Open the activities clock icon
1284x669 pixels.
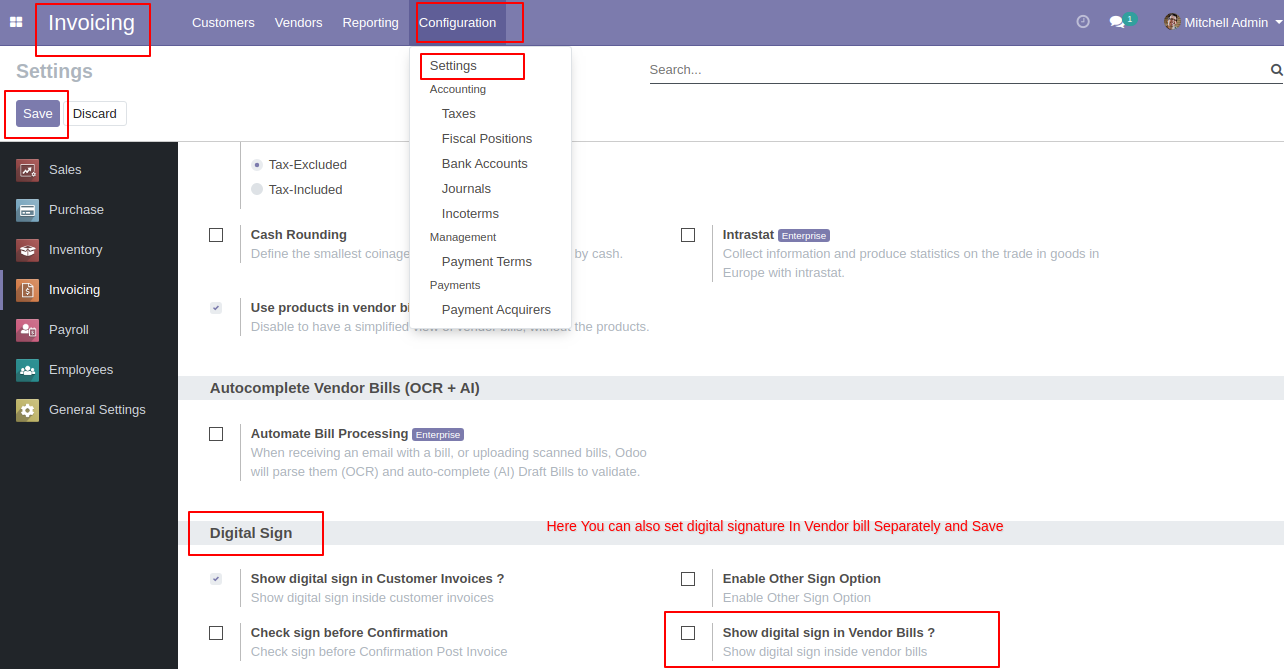coord(1083,22)
